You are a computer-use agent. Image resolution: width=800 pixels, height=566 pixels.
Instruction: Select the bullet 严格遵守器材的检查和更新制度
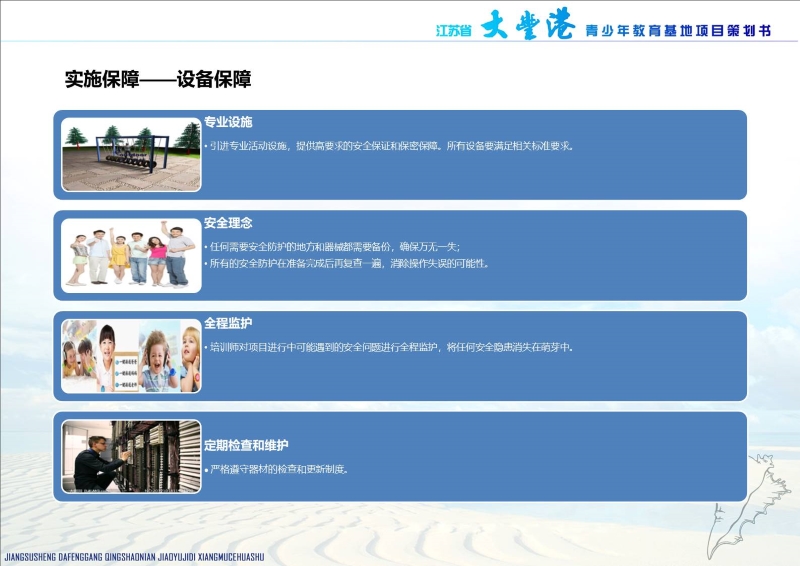[277, 469]
